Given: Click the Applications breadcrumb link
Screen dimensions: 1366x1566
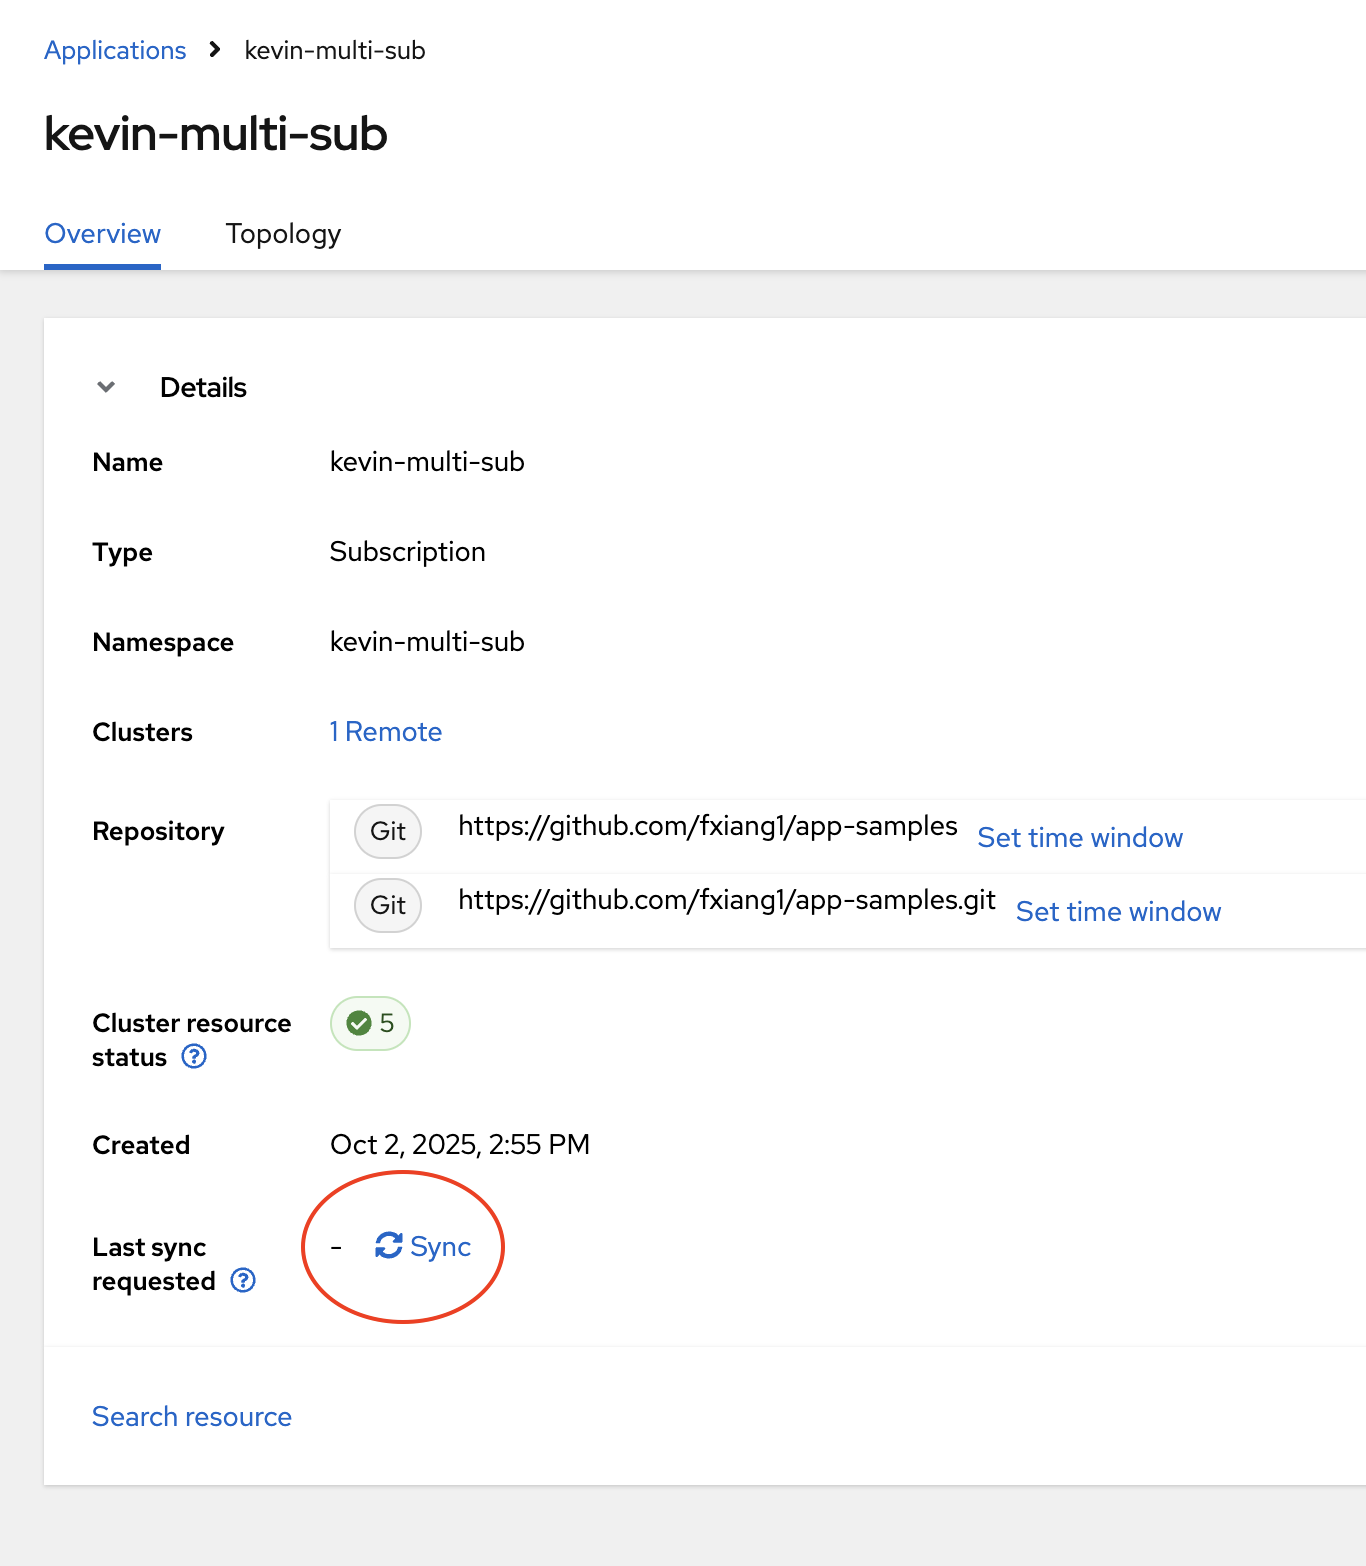Looking at the screenshot, I should point(115,50).
